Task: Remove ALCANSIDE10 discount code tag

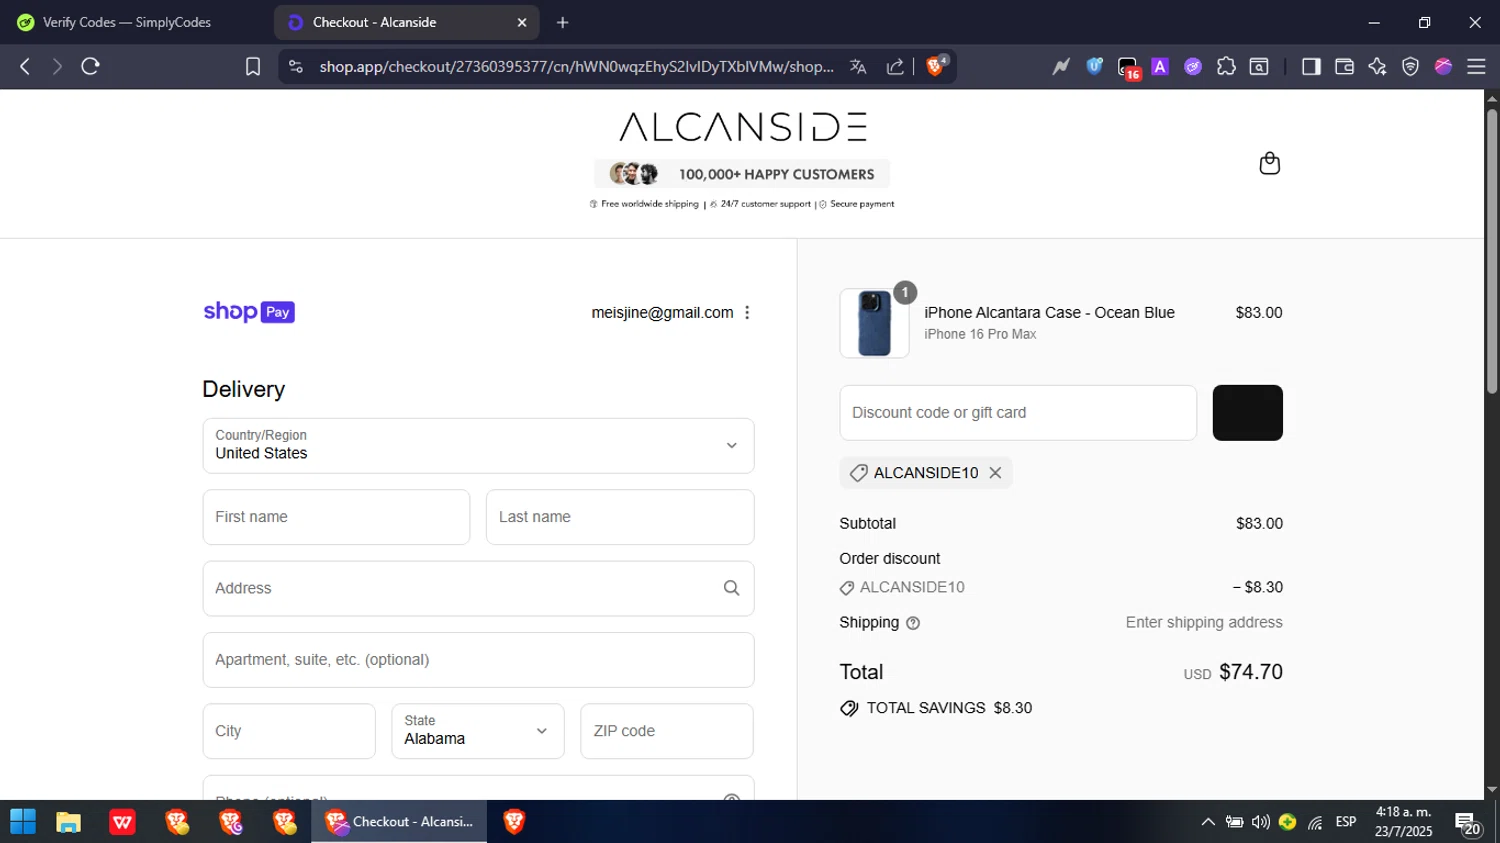Action: (x=995, y=473)
